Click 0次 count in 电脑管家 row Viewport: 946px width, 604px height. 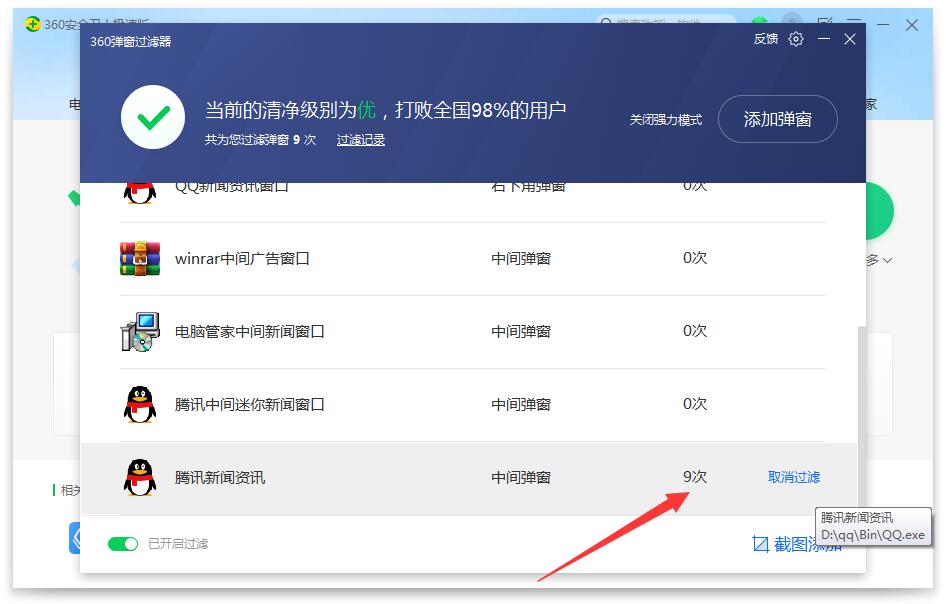point(694,331)
